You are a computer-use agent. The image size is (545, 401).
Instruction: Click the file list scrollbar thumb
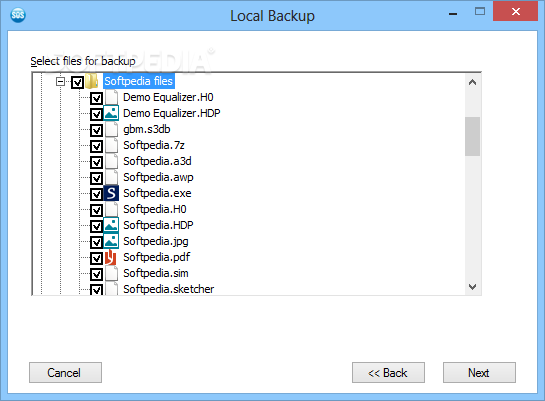click(x=472, y=136)
